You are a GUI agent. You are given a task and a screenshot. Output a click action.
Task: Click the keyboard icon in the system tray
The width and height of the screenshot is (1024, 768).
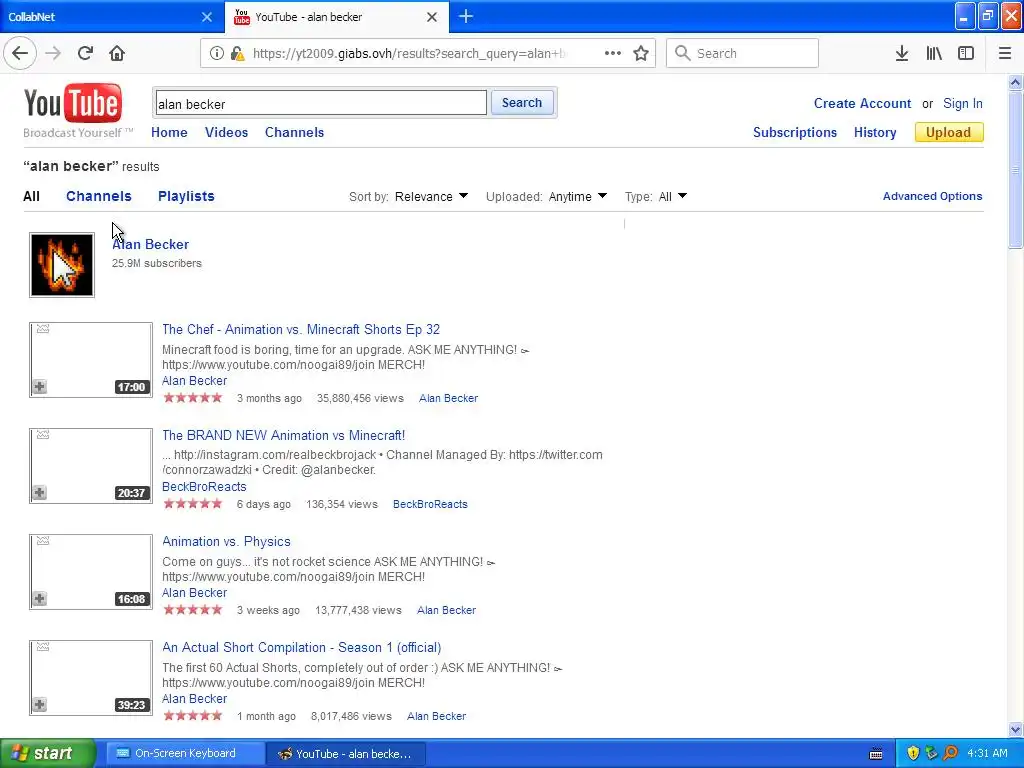tap(876, 754)
